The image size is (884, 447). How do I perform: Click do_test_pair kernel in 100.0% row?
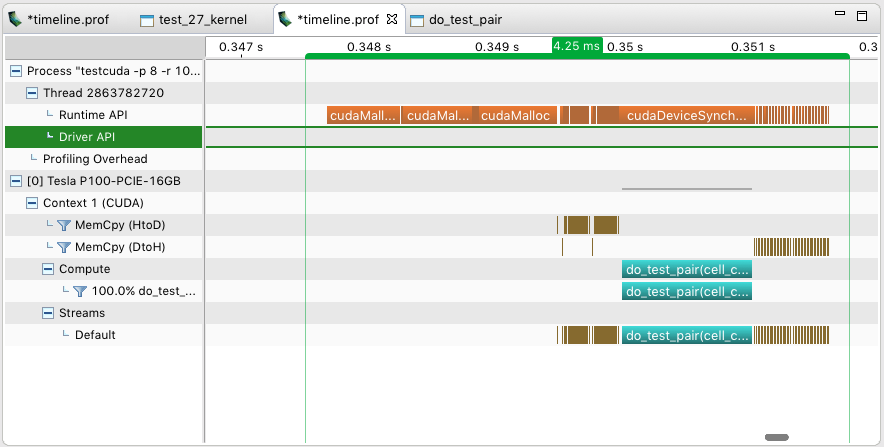pyautogui.click(x=687, y=291)
